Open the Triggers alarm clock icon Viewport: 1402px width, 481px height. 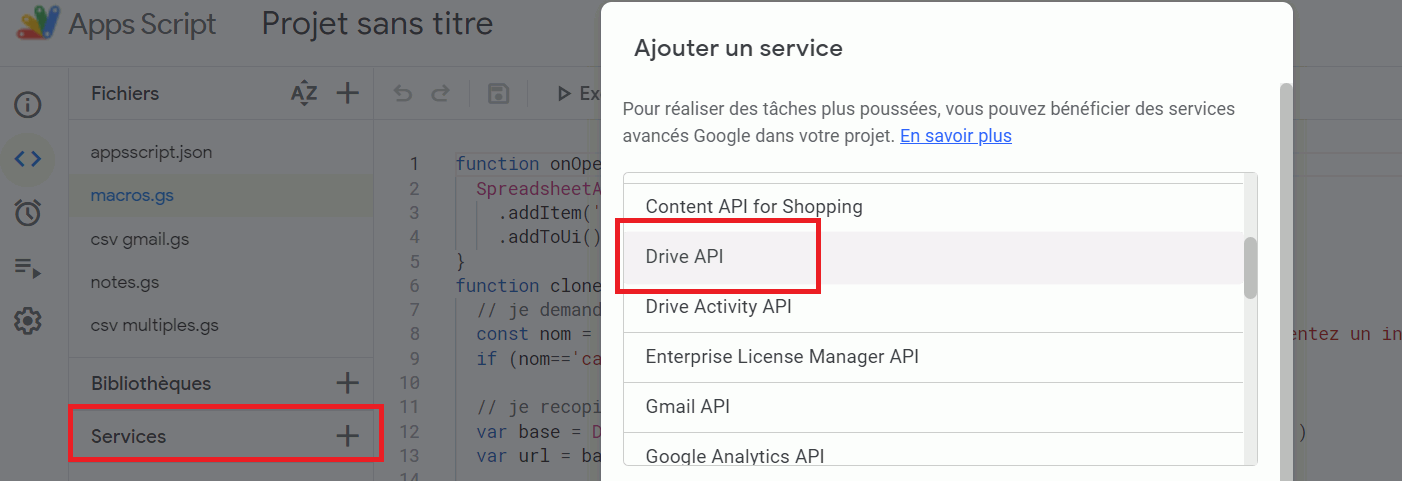[28, 212]
